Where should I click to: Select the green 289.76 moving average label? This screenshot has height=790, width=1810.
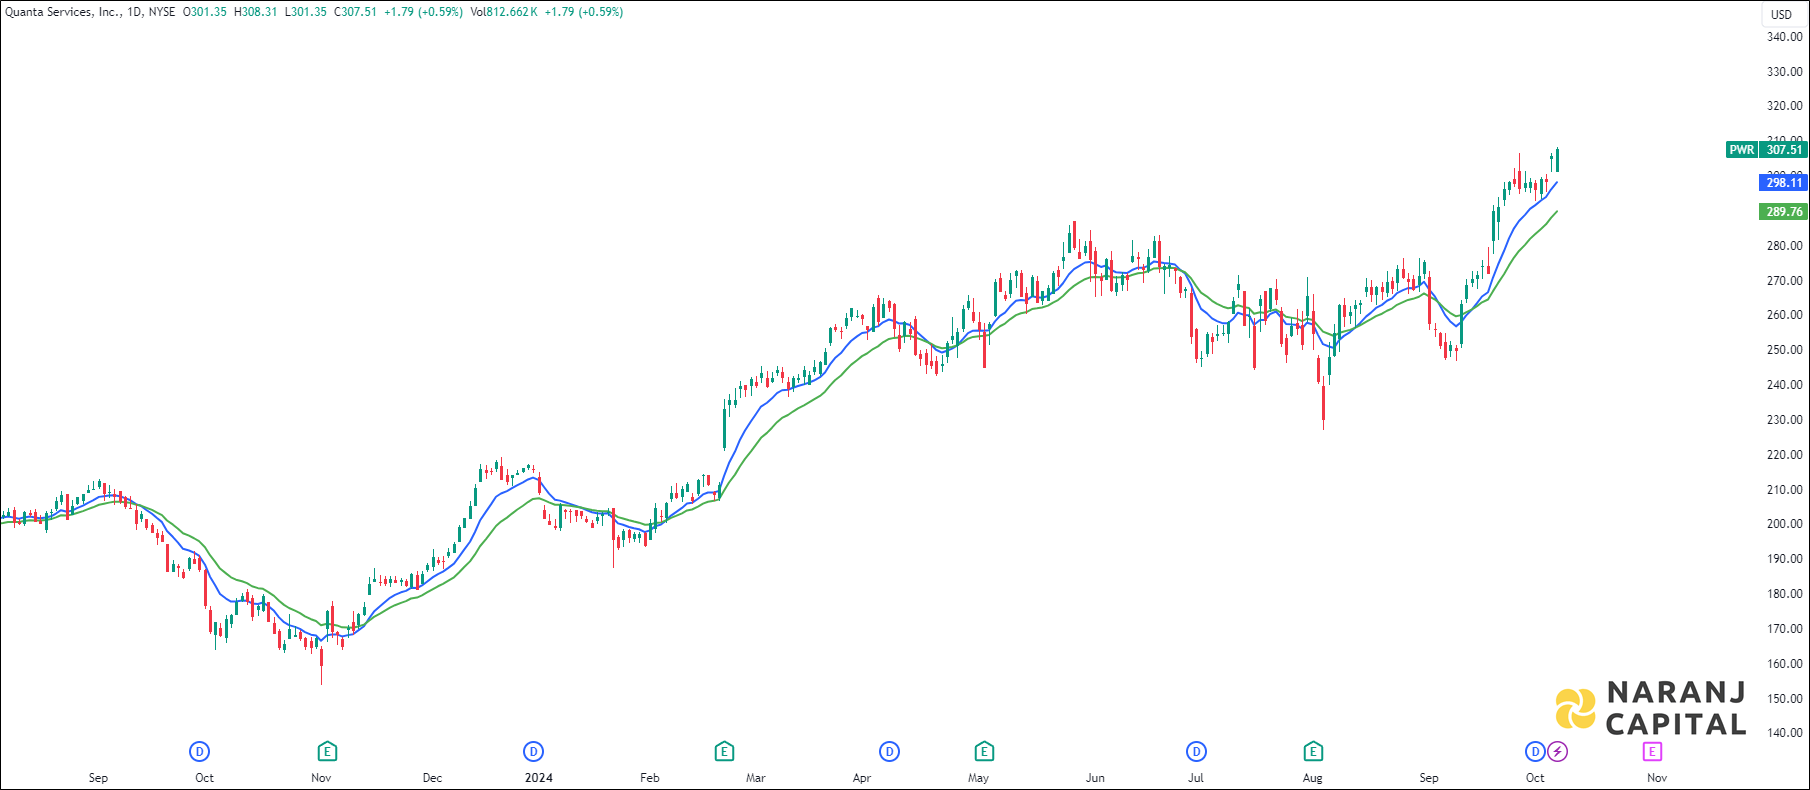click(x=1783, y=212)
